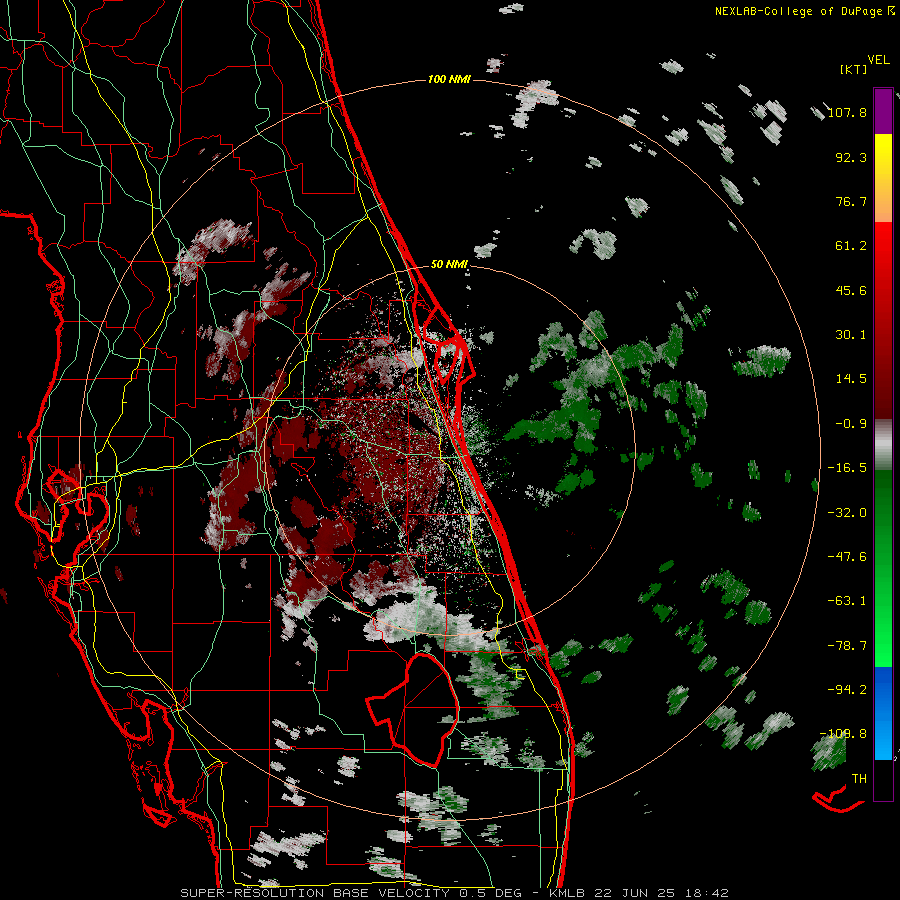
Task: Select the -63.1 legend value
Action: 847,601
